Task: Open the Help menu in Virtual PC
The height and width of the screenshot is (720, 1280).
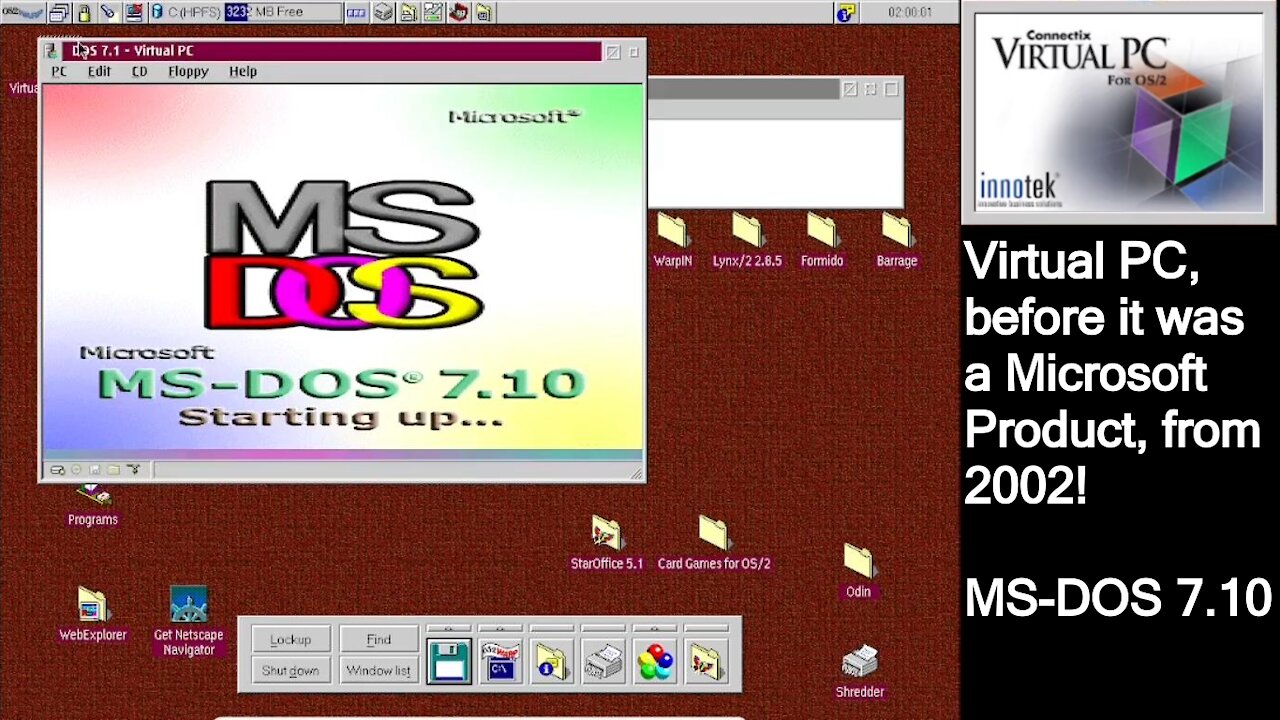Action: pos(243,71)
